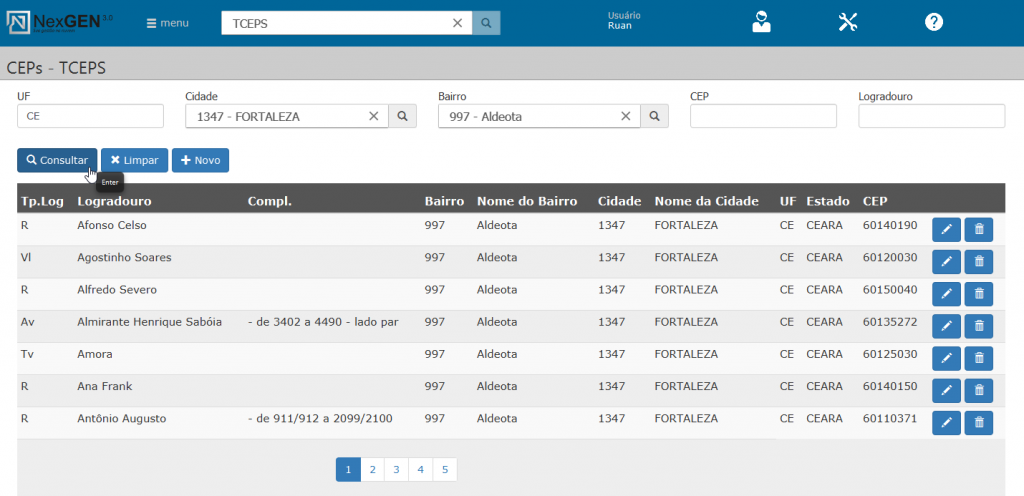Delete the Agostinho Soares row
The width and height of the screenshot is (1024, 496).
coord(979,262)
